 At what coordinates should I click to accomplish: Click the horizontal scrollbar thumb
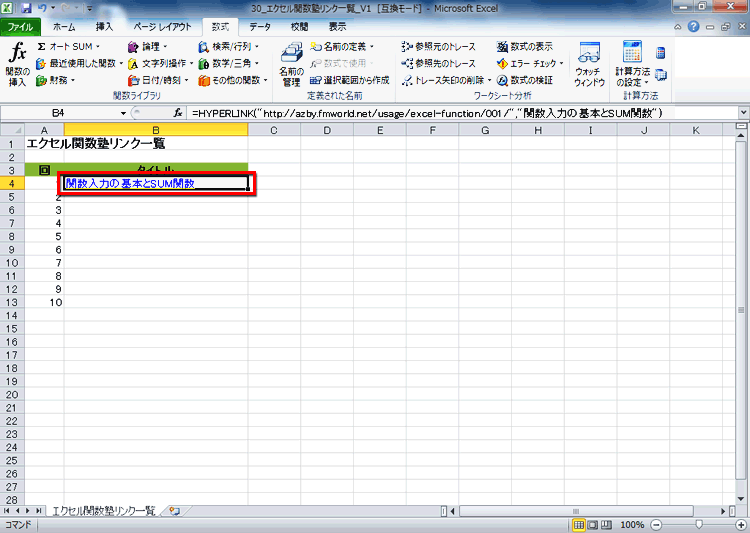576,511
